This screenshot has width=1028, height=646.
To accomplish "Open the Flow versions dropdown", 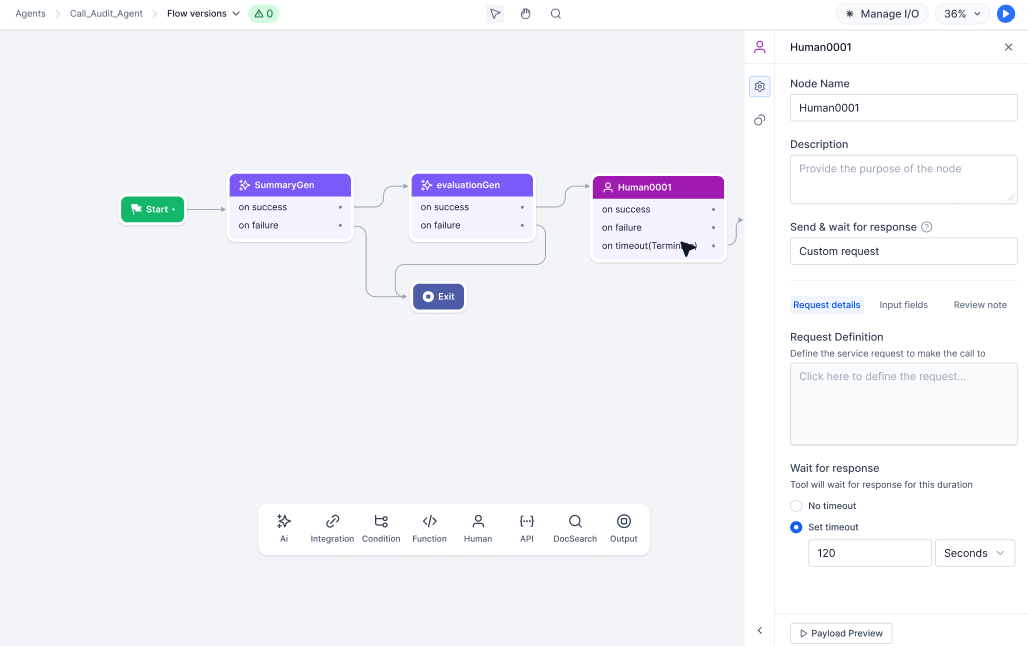I will 203,14.
